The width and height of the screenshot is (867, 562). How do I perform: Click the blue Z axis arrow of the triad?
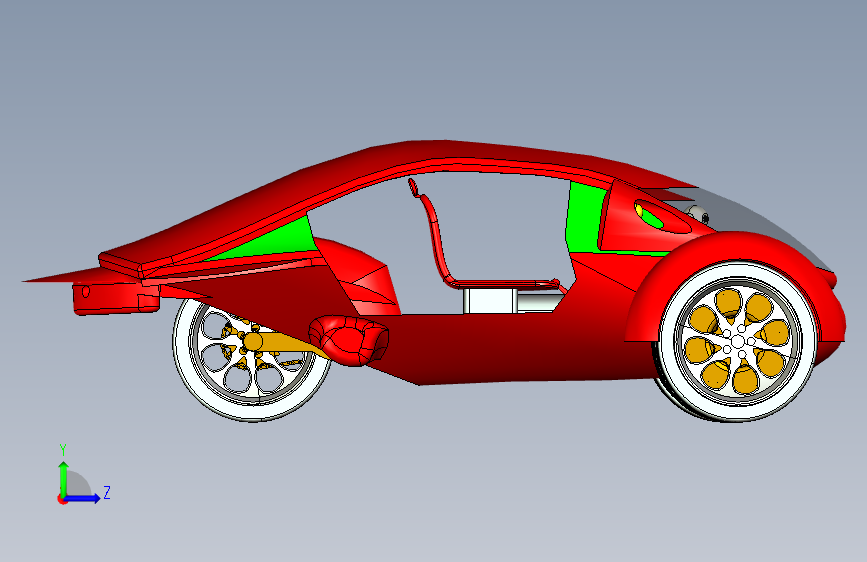[84, 498]
